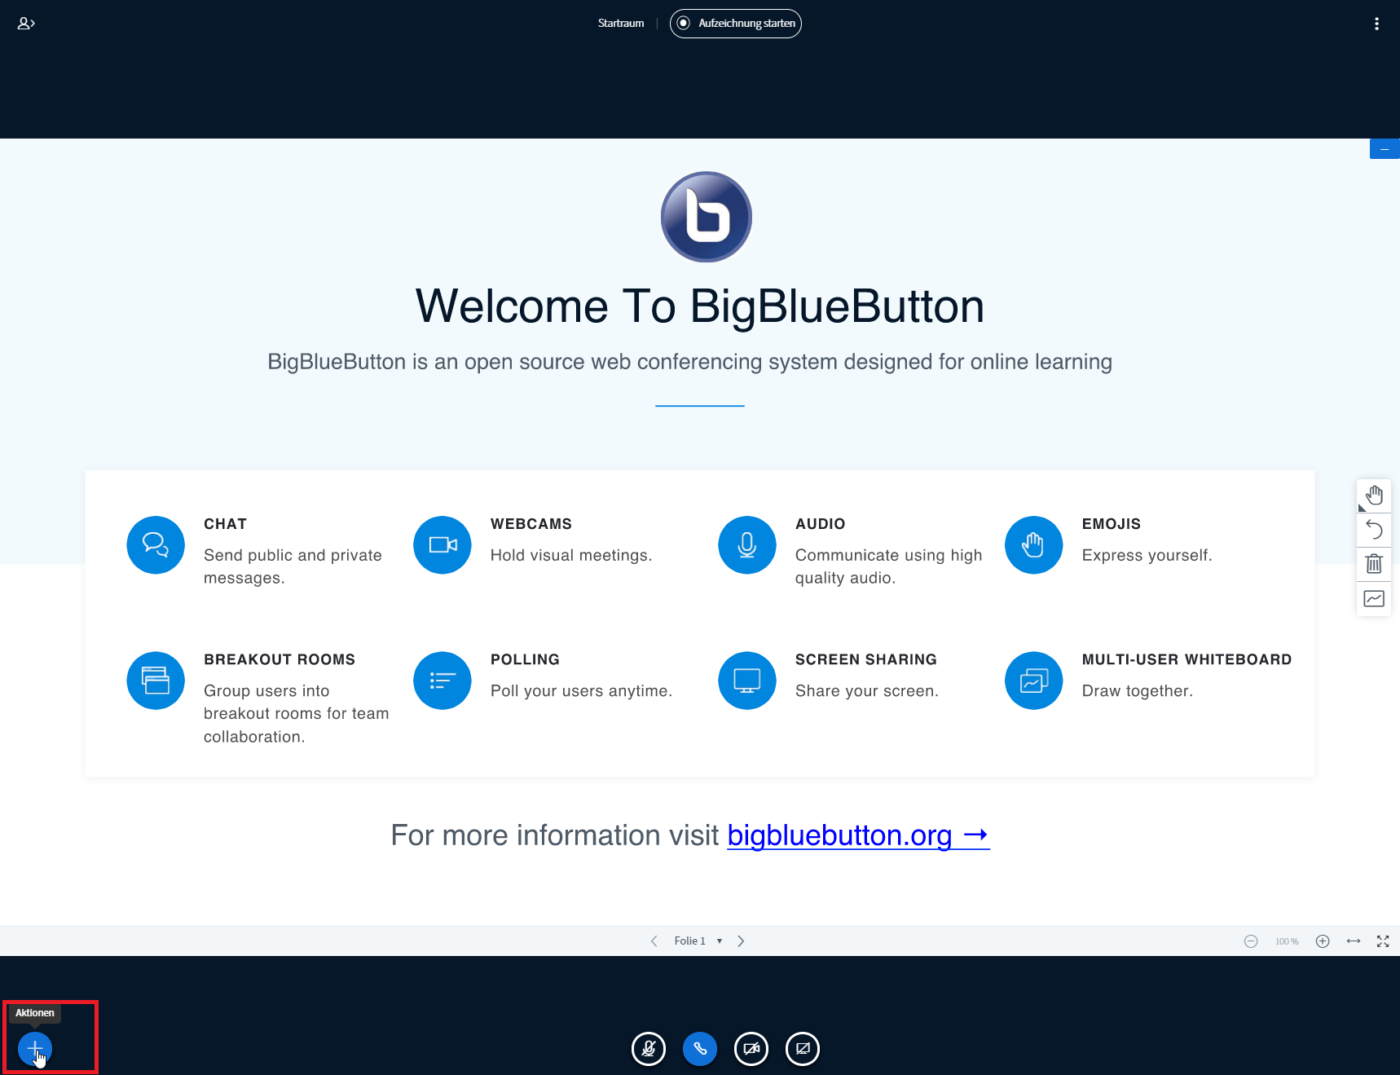Toggle the multi-user whiteboard
This screenshot has height=1075, width=1400.
coord(1374,598)
